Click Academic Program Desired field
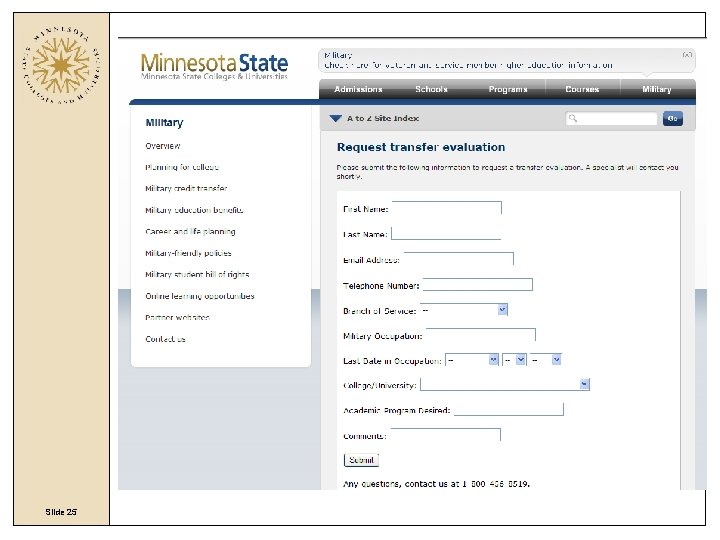 [x=509, y=410]
